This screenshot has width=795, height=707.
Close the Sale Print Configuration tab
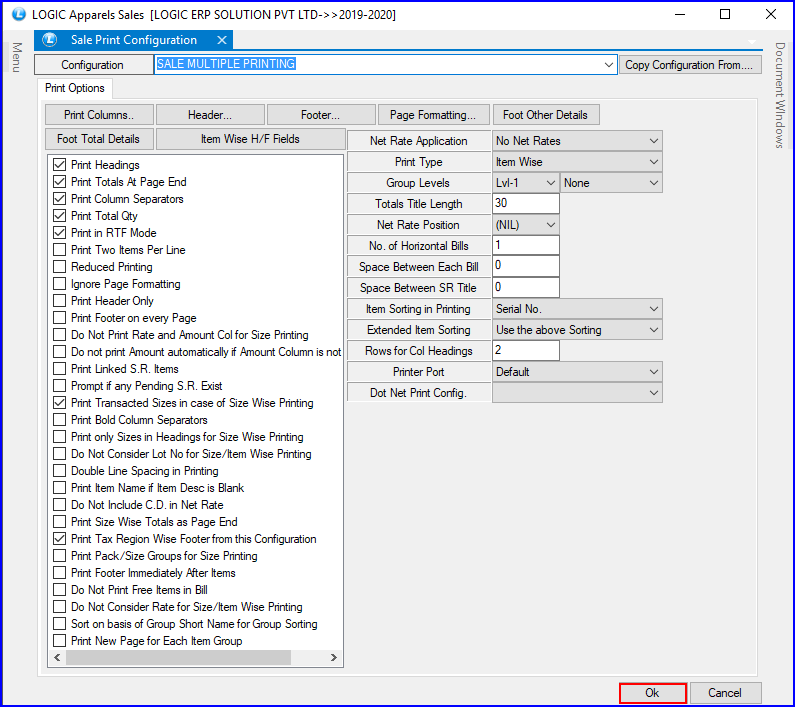point(222,40)
